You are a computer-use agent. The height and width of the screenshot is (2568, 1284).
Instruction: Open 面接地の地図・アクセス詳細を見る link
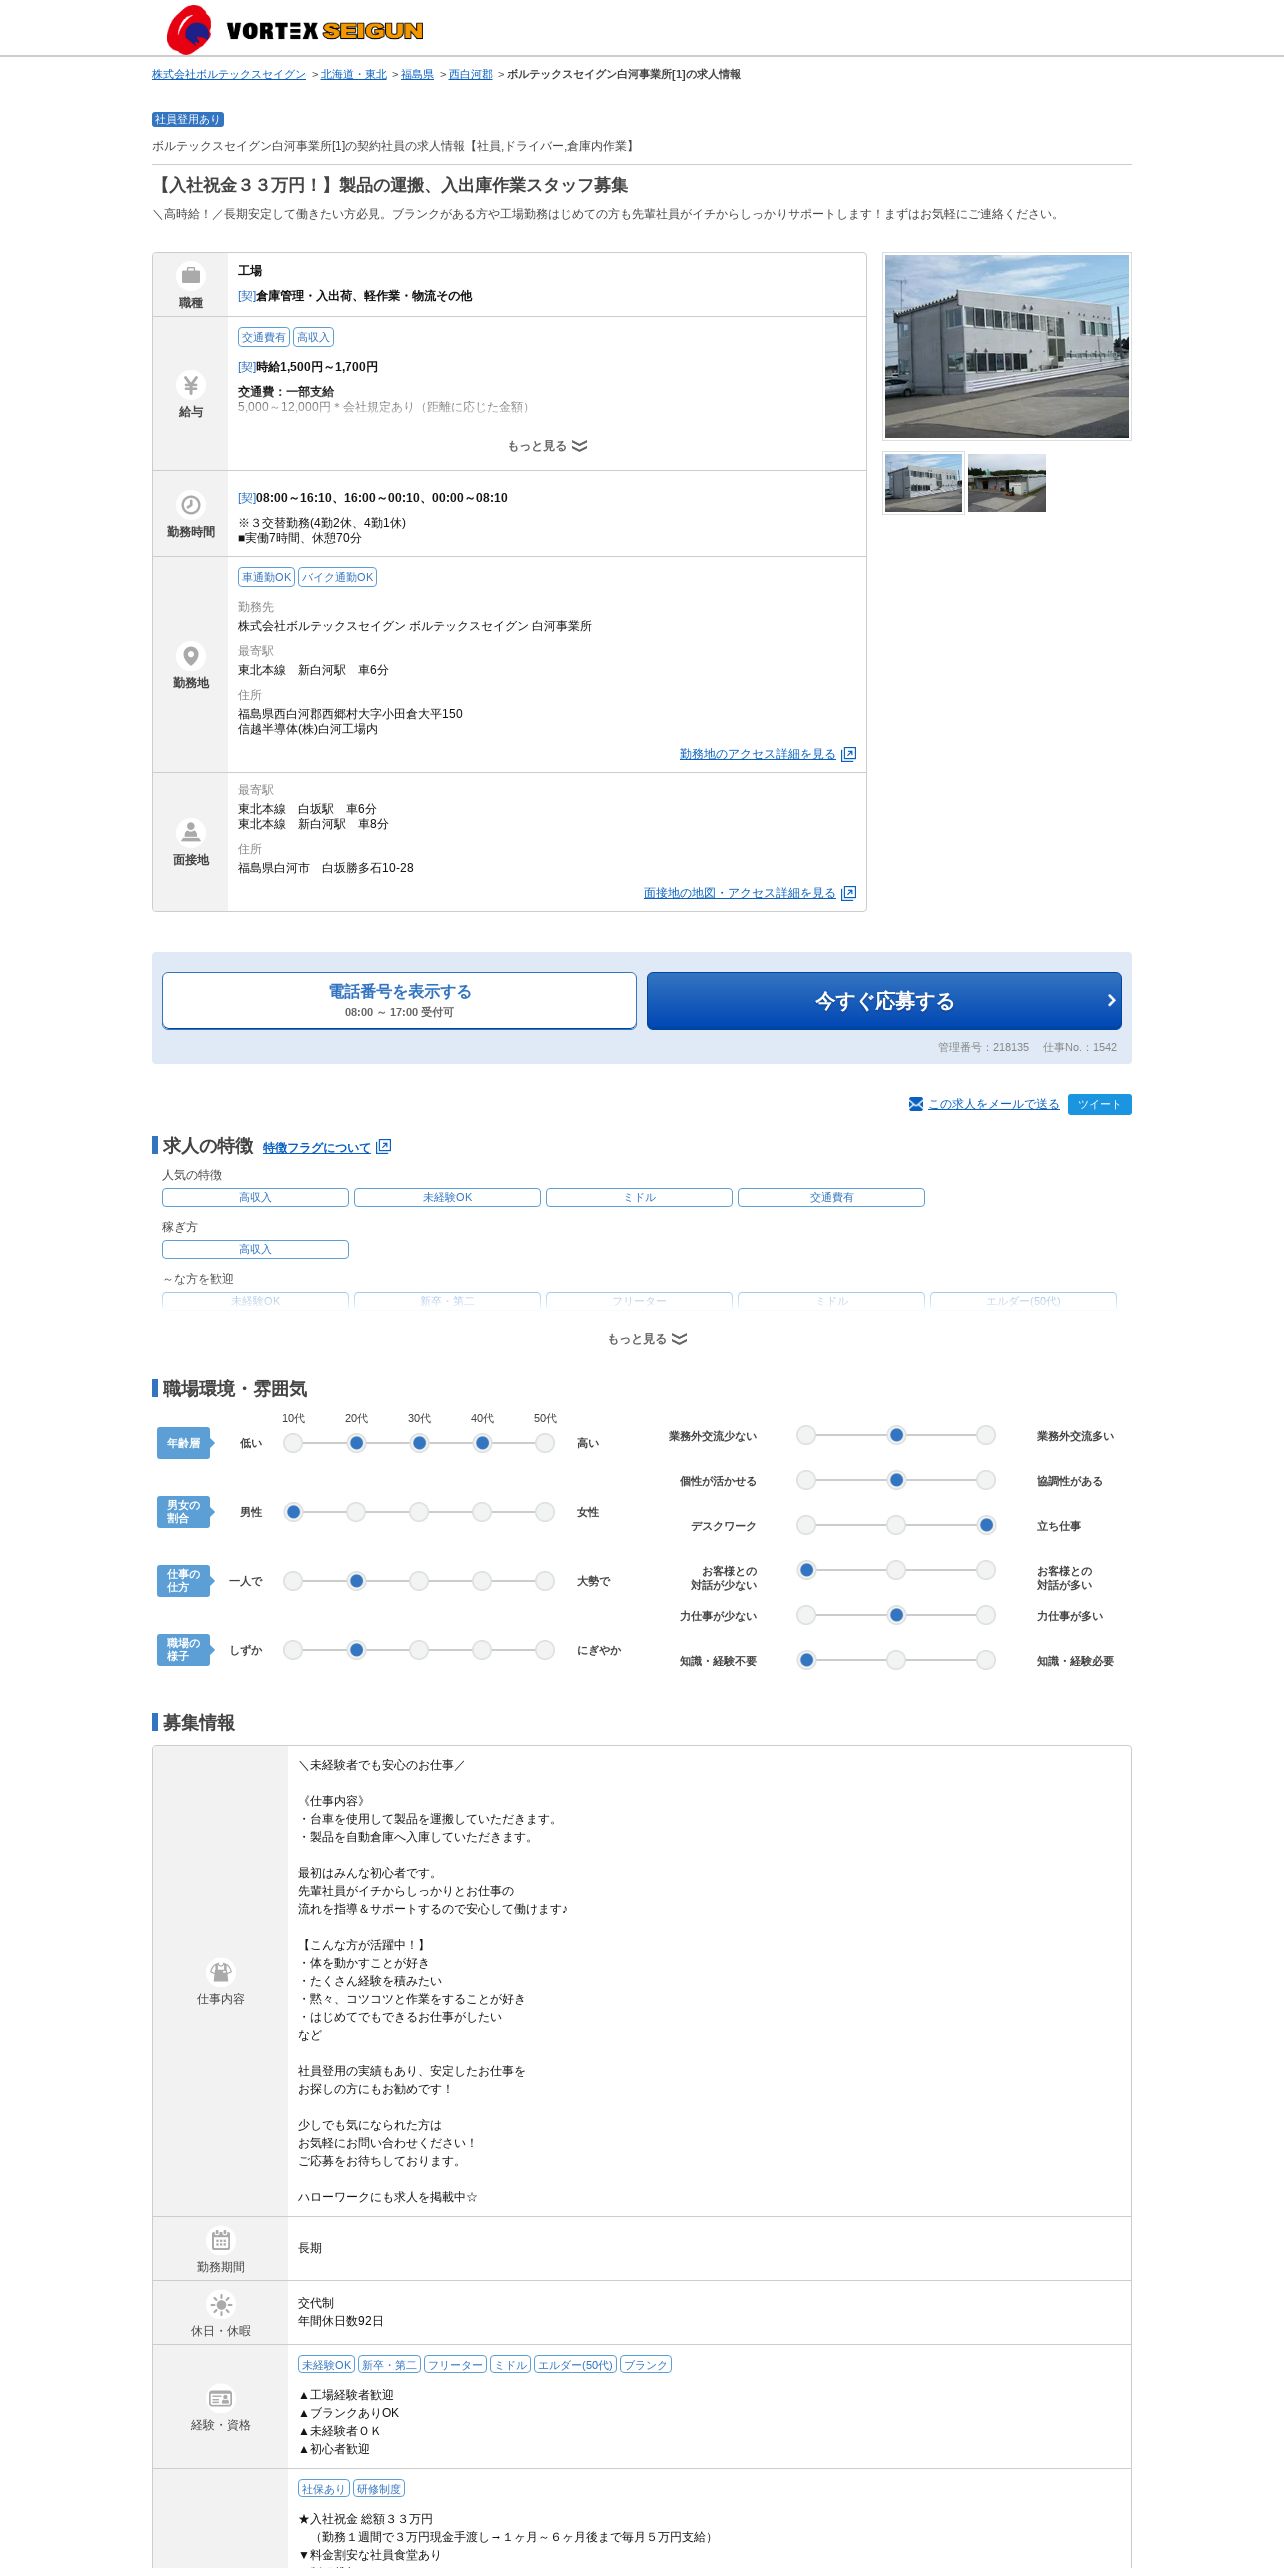(x=739, y=893)
